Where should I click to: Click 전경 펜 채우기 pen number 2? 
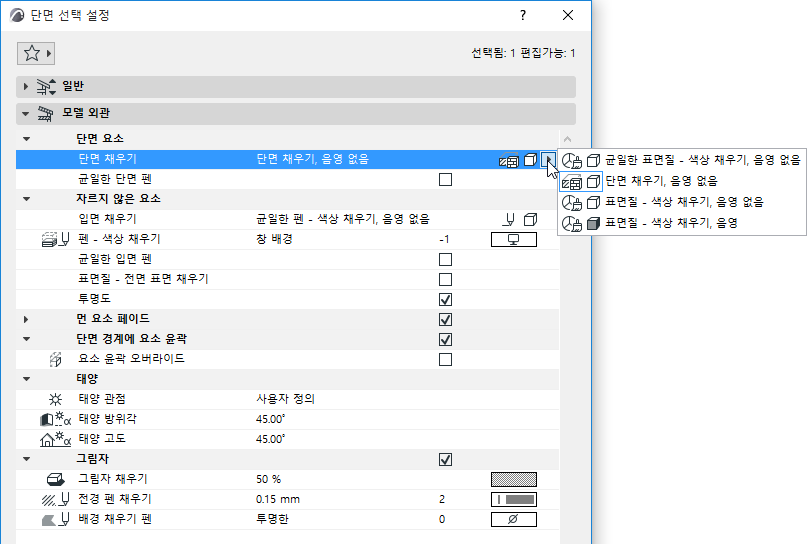[442, 499]
